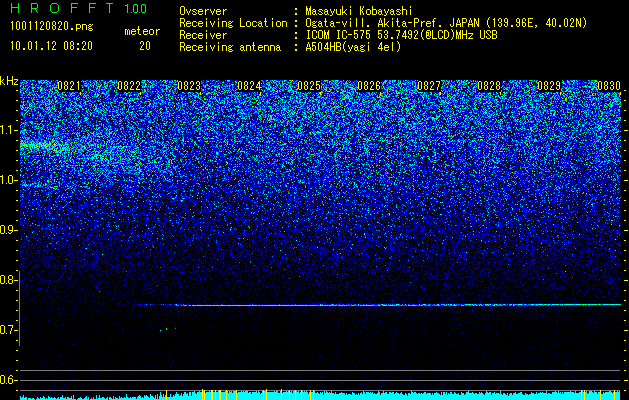Select the version number 1.0.0

point(136,8)
